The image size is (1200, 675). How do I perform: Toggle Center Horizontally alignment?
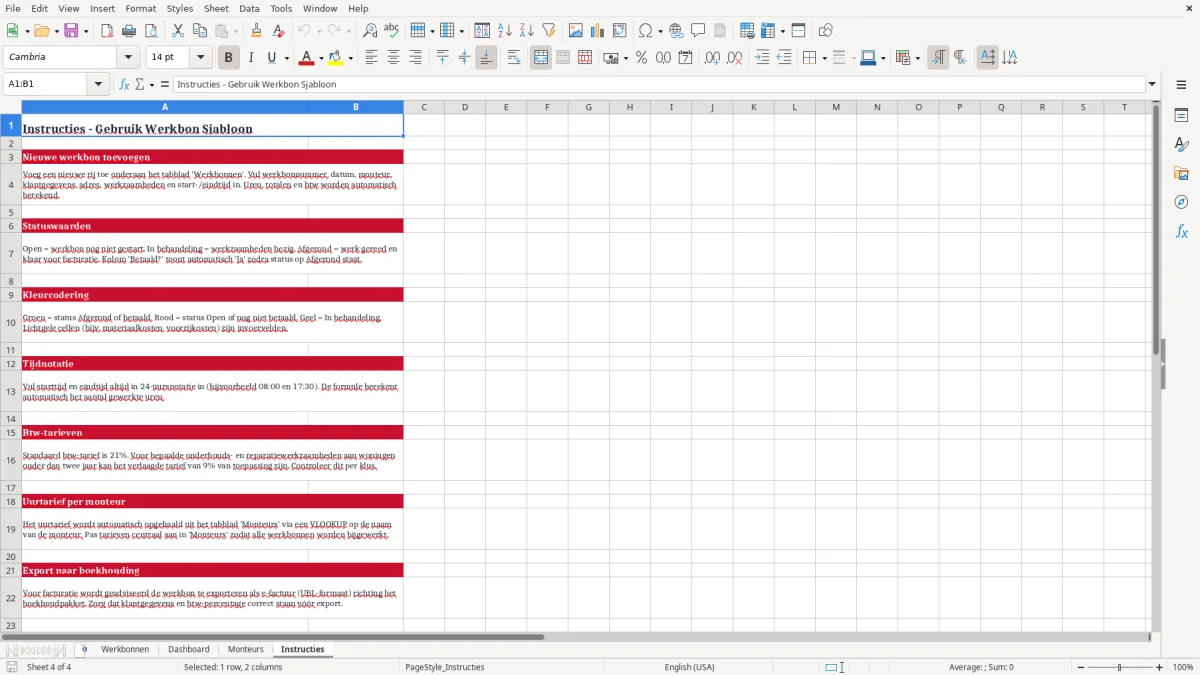coord(393,58)
